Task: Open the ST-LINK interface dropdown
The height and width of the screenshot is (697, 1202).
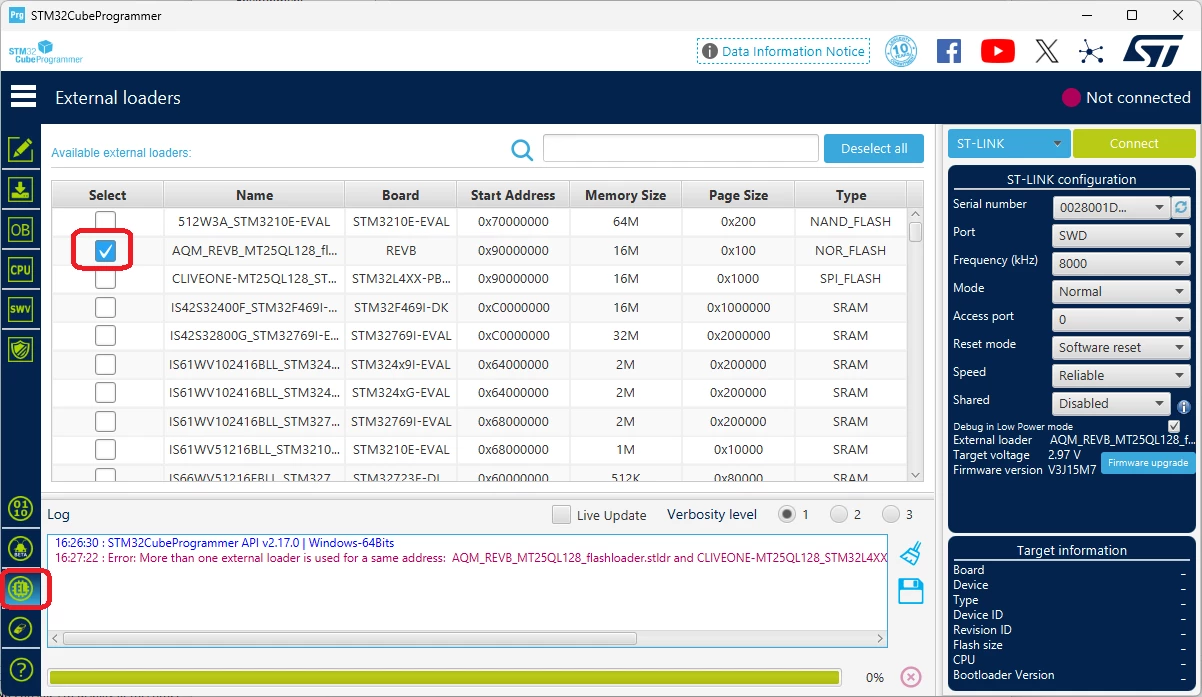Action: pos(1009,143)
